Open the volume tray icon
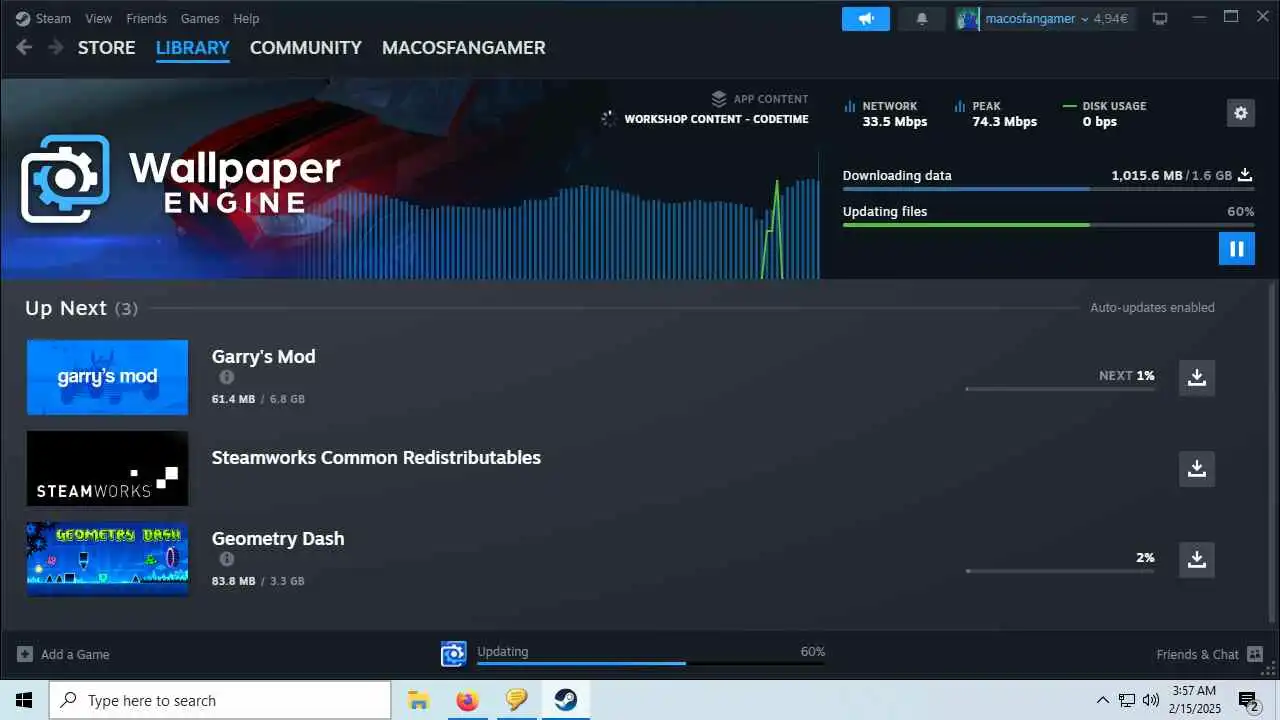This screenshot has width=1280, height=720. [x=1151, y=700]
